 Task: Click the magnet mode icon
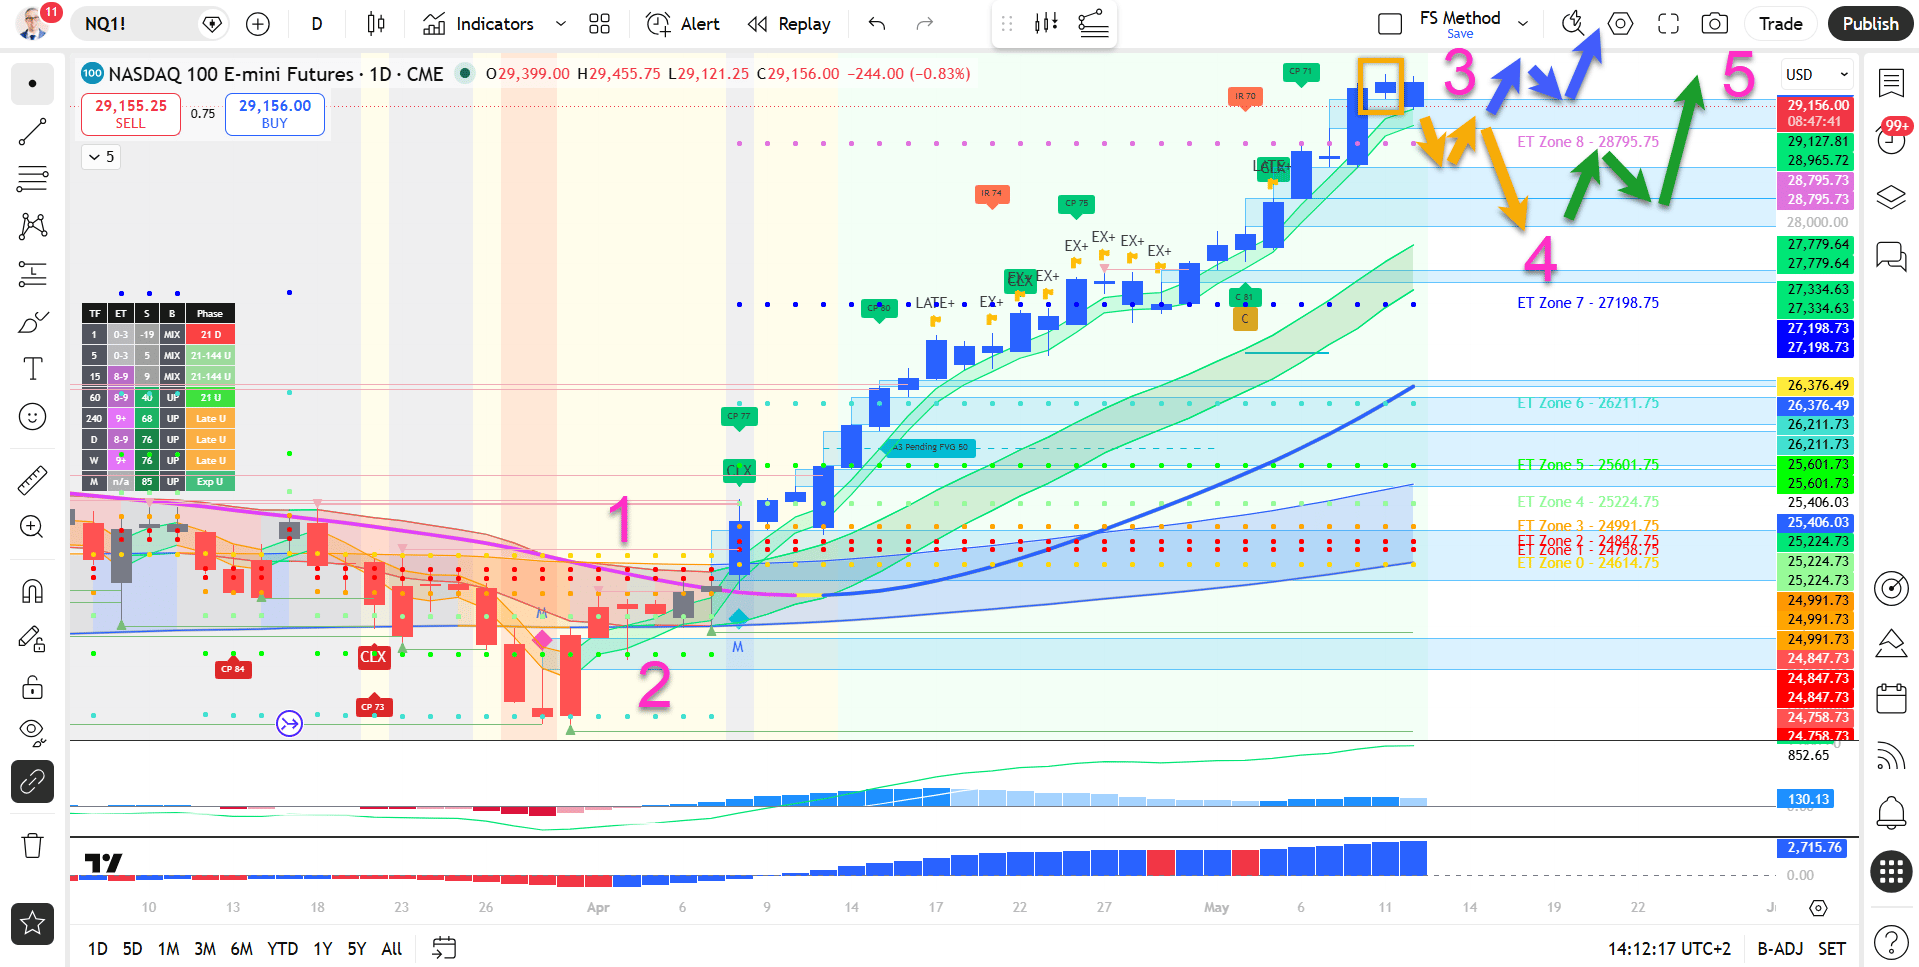32,591
